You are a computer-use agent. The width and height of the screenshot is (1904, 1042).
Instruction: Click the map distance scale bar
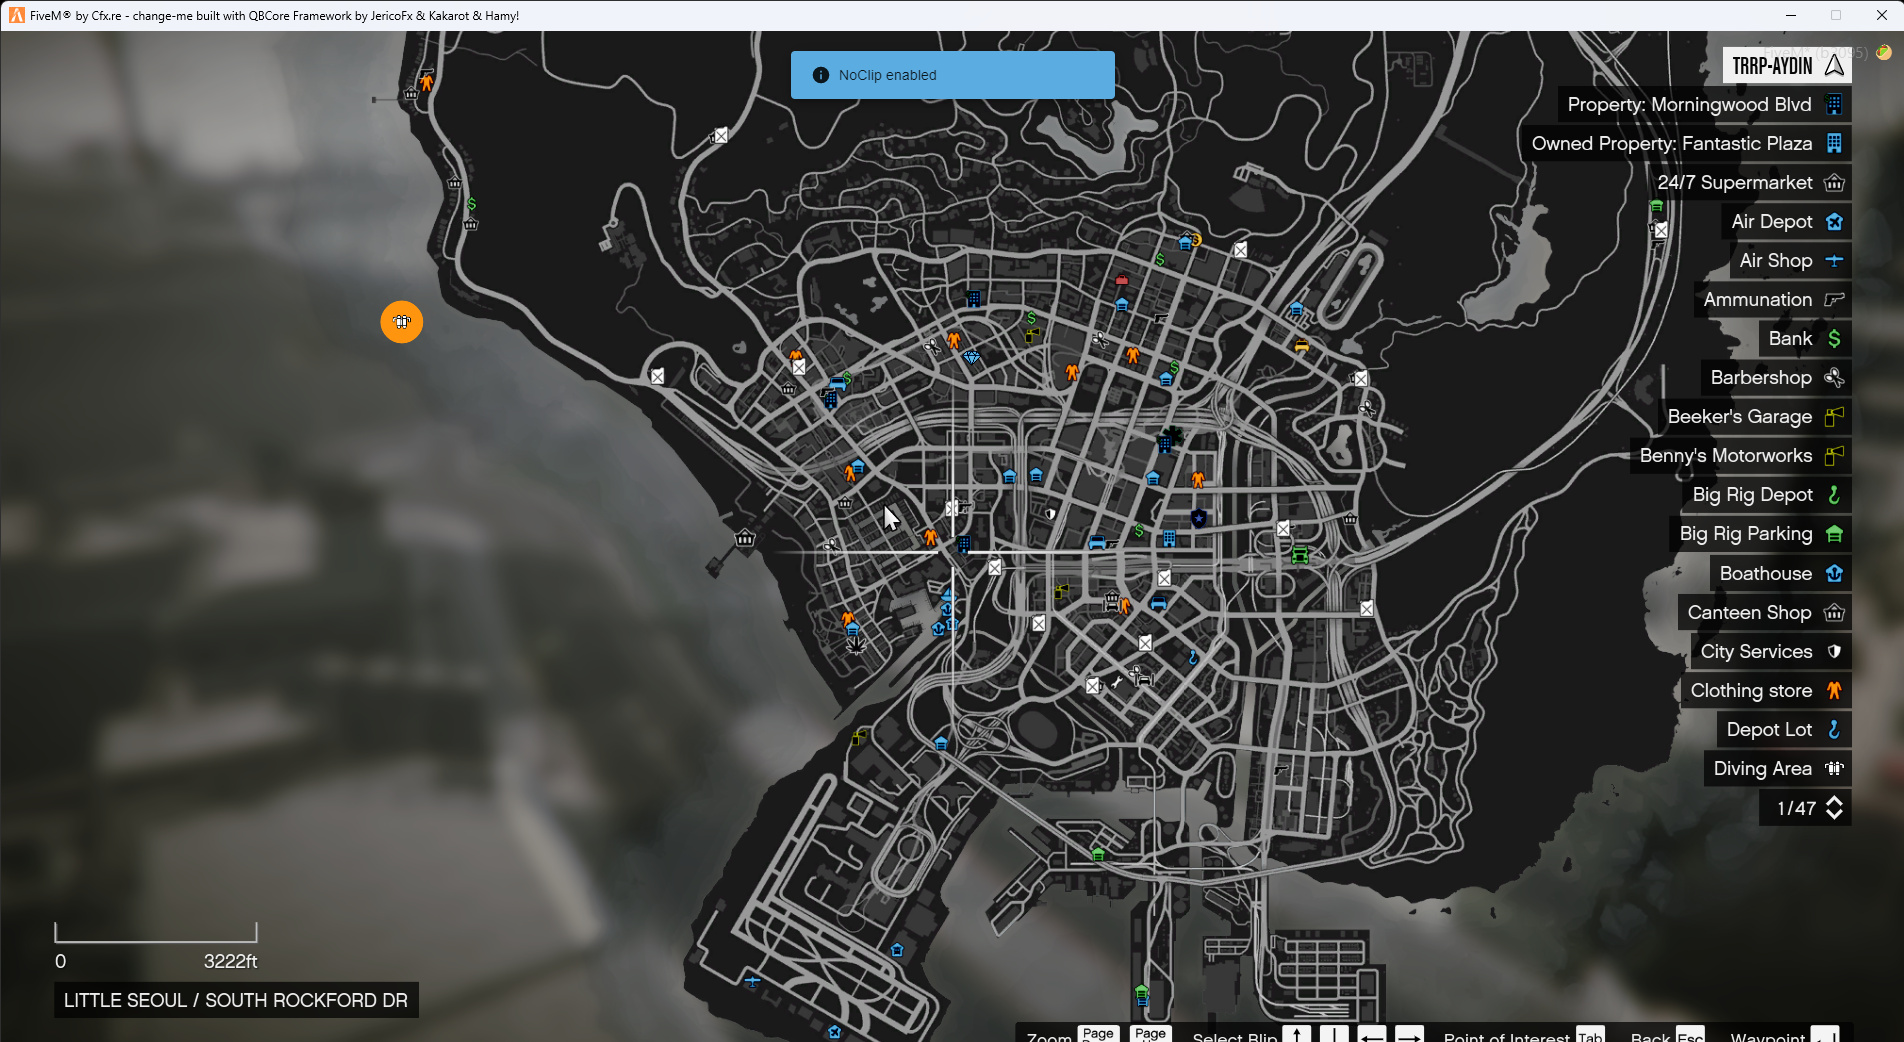pos(156,933)
